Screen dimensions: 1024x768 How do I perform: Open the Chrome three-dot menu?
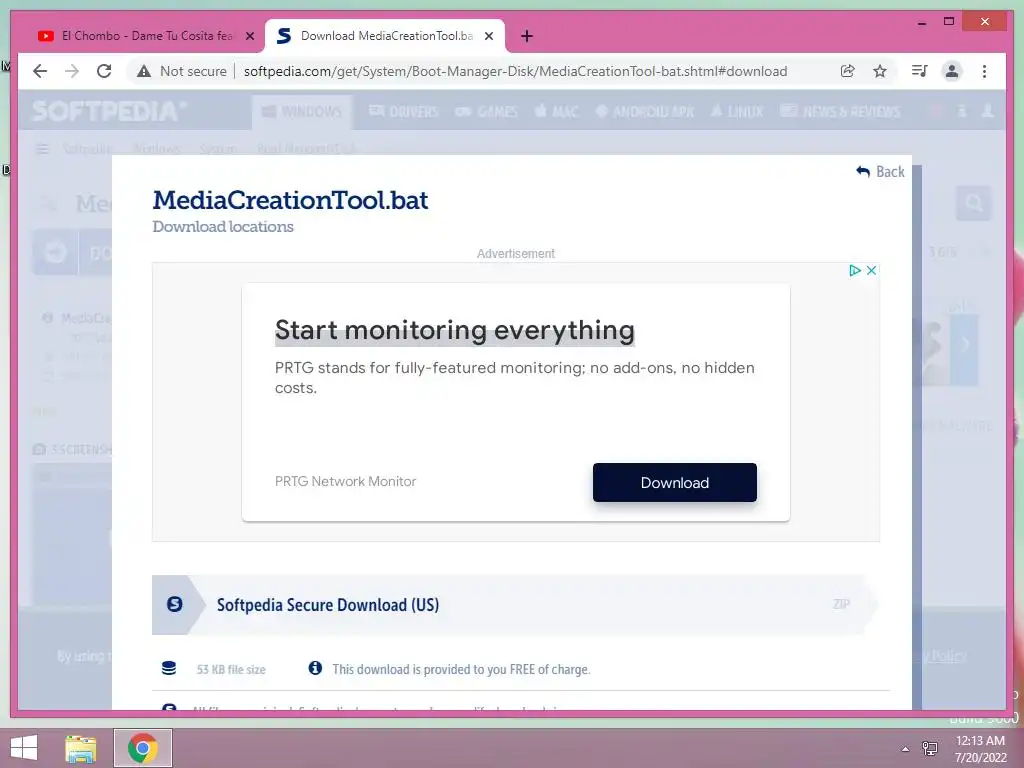[x=984, y=71]
